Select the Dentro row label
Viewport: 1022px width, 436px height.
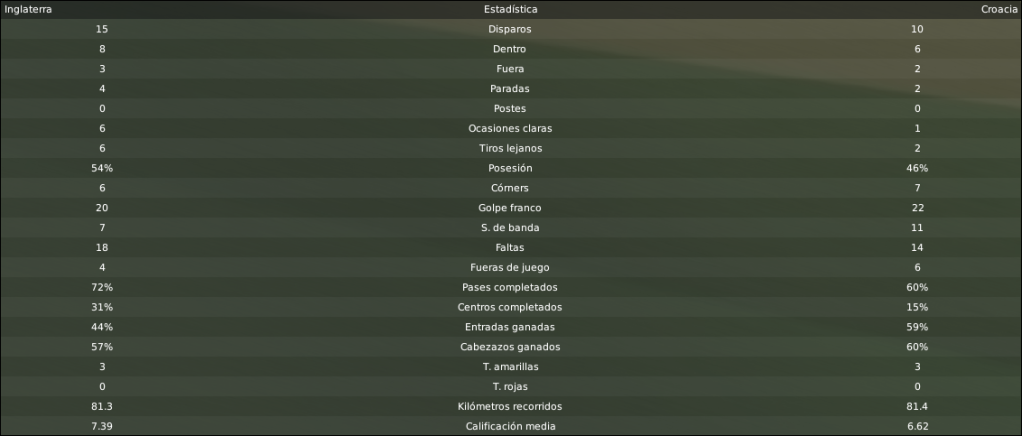point(510,49)
